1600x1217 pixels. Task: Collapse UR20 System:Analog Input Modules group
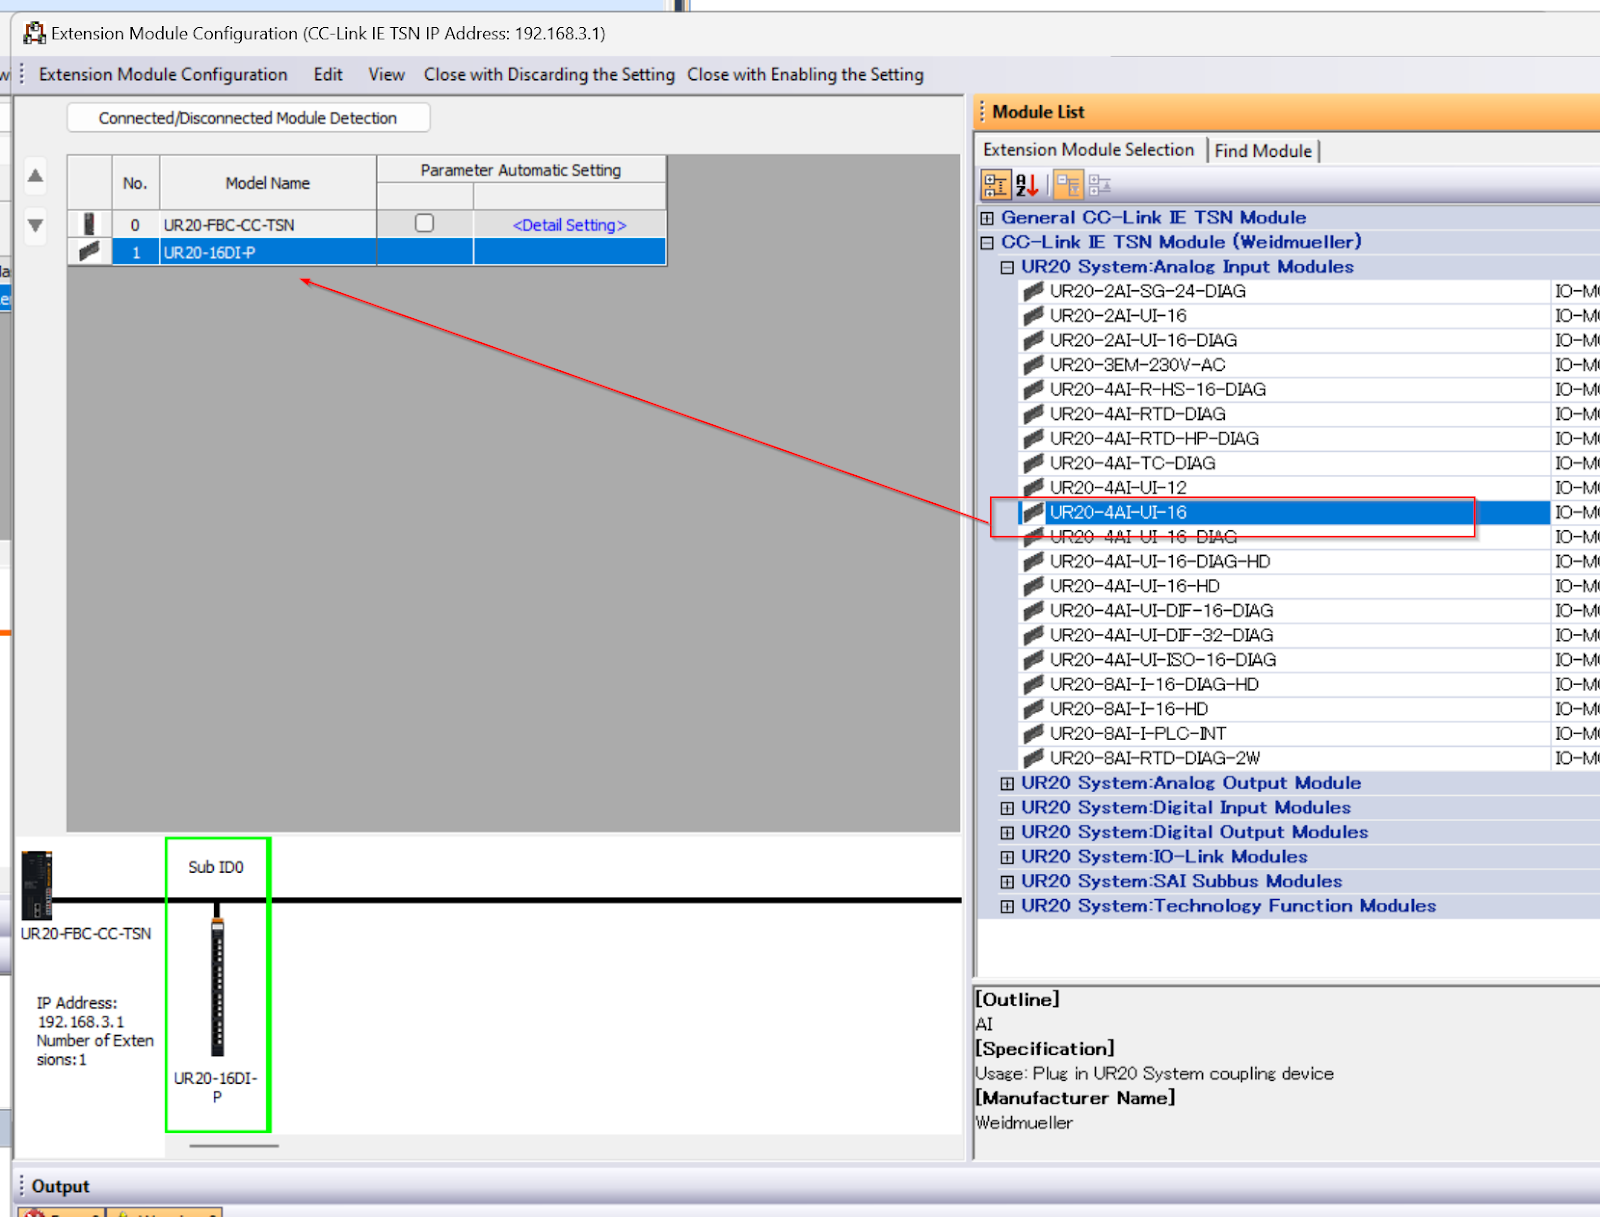point(1007,267)
